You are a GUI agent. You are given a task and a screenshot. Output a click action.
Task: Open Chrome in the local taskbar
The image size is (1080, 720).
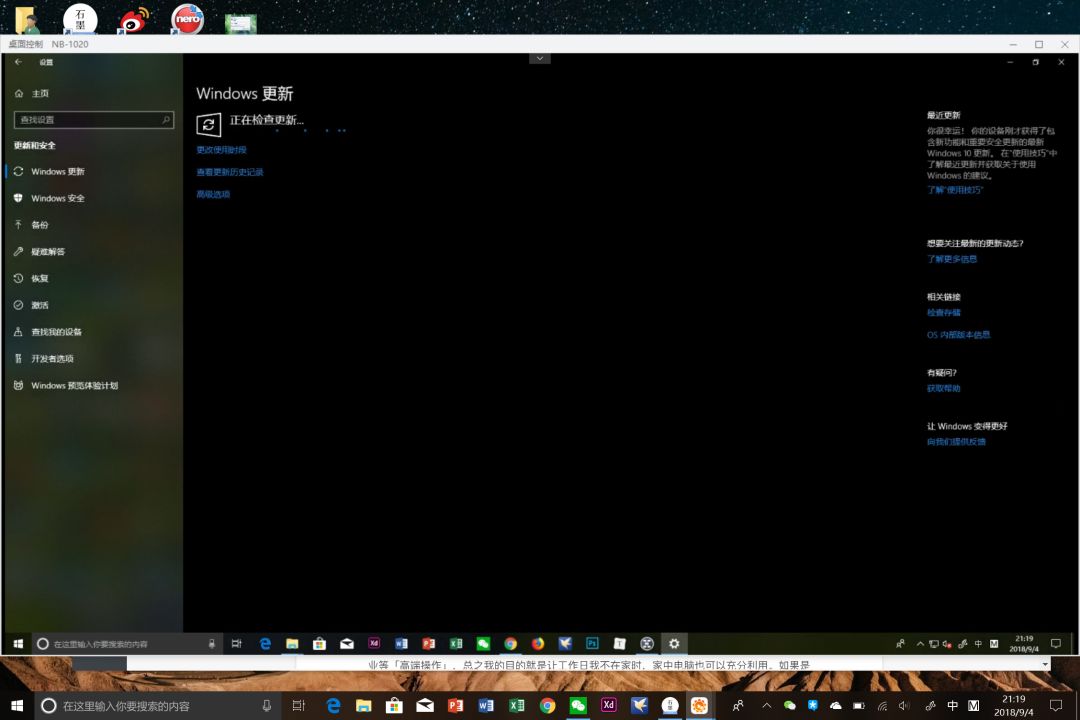tap(548, 706)
